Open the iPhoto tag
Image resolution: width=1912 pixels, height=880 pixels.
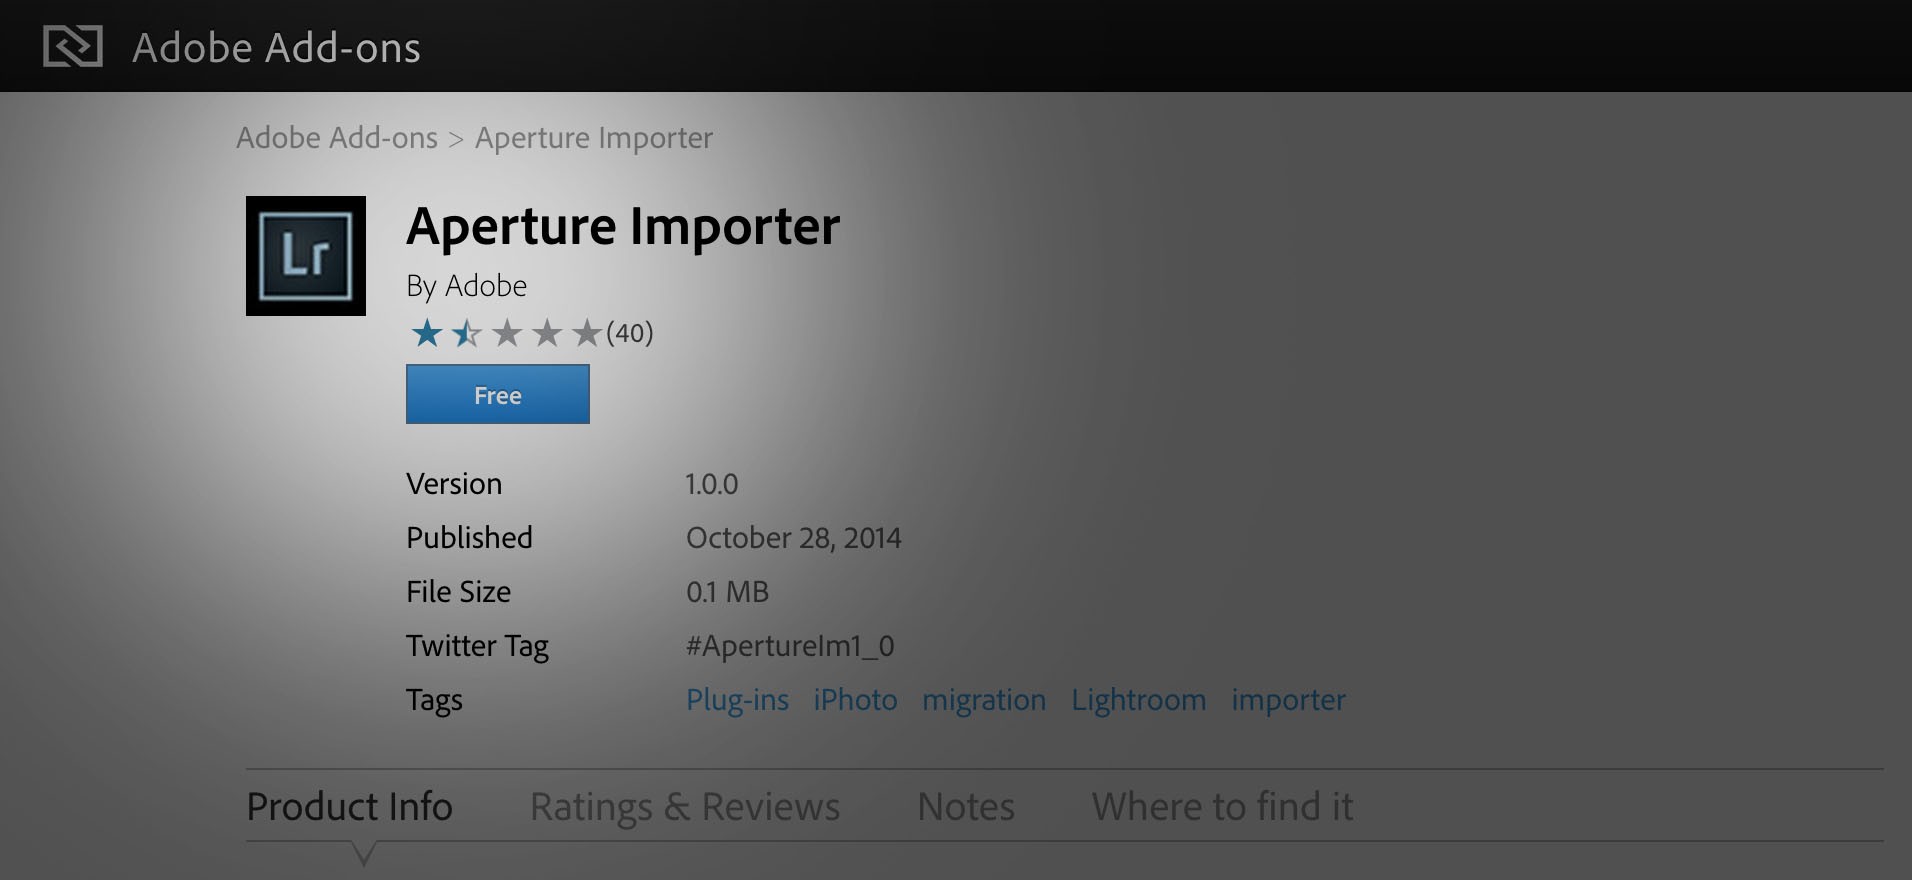click(x=855, y=700)
